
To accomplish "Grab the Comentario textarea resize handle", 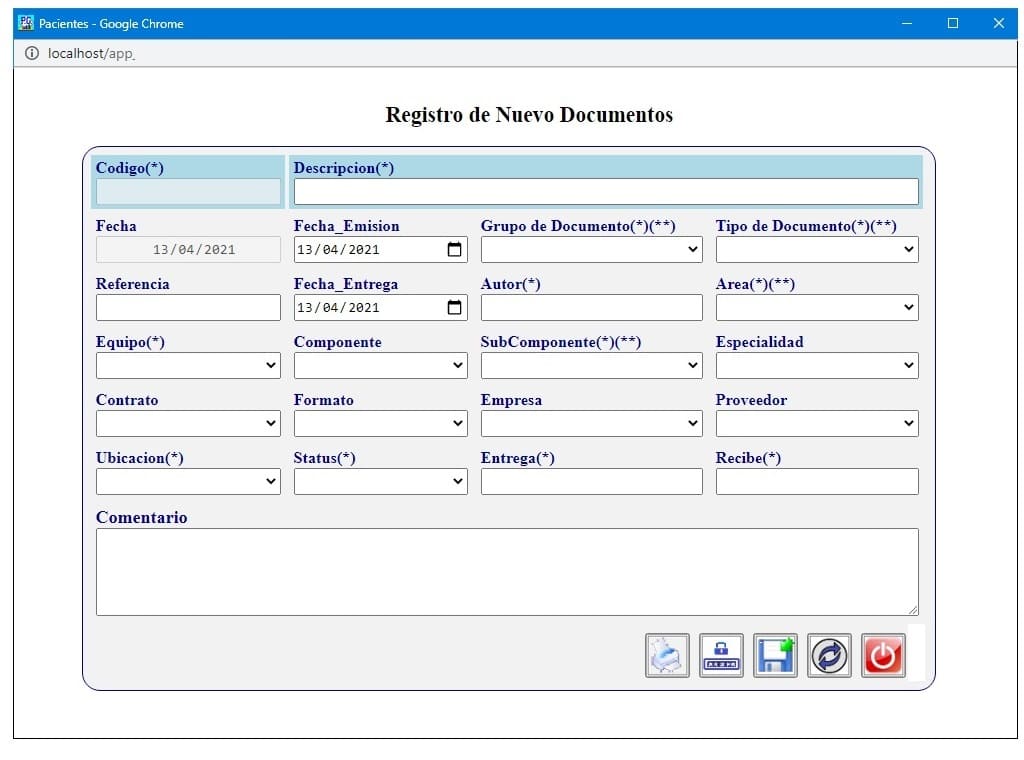I will [913, 610].
